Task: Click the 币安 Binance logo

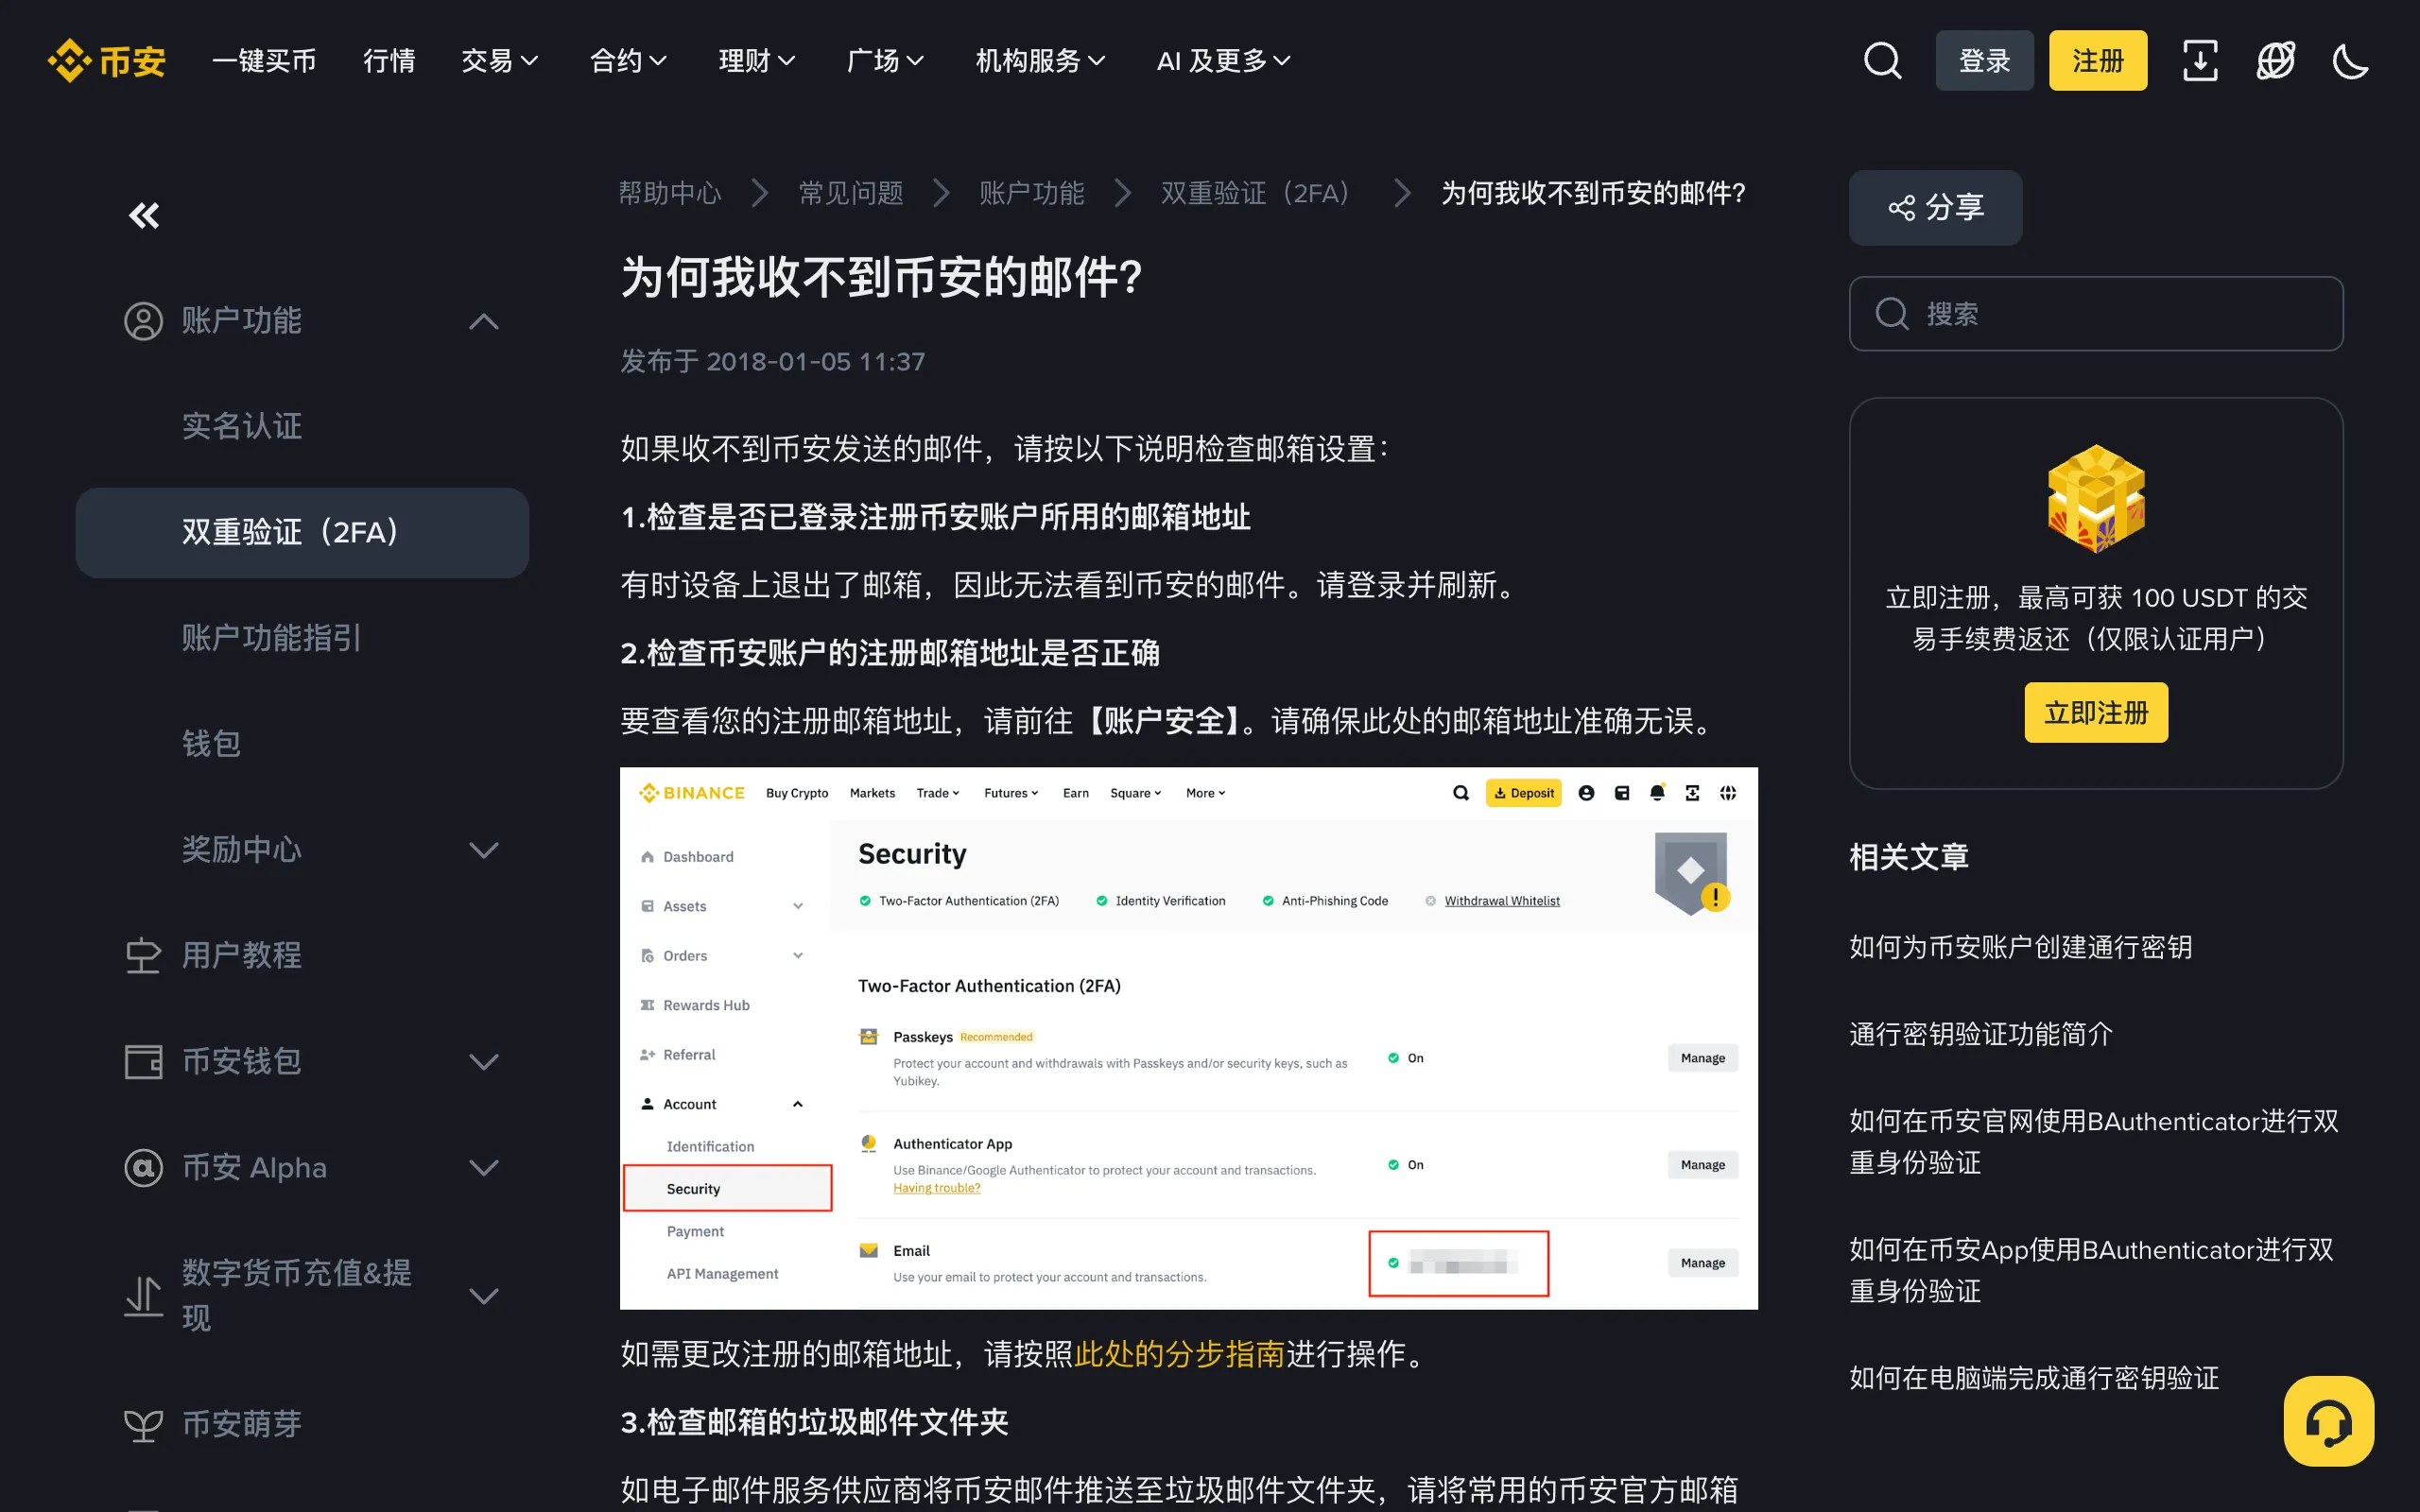Action: (106, 61)
